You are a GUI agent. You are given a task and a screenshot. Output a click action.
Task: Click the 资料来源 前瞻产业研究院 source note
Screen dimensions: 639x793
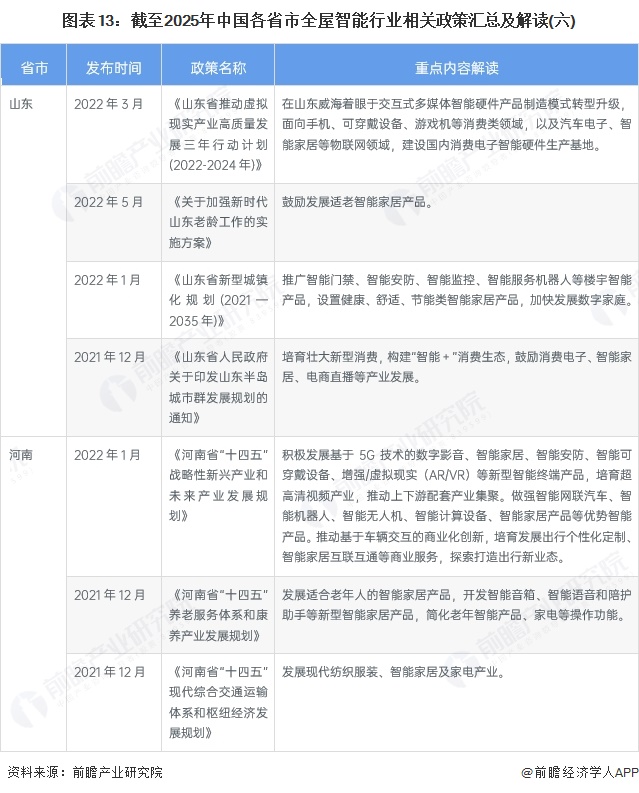pyautogui.click(x=84, y=773)
